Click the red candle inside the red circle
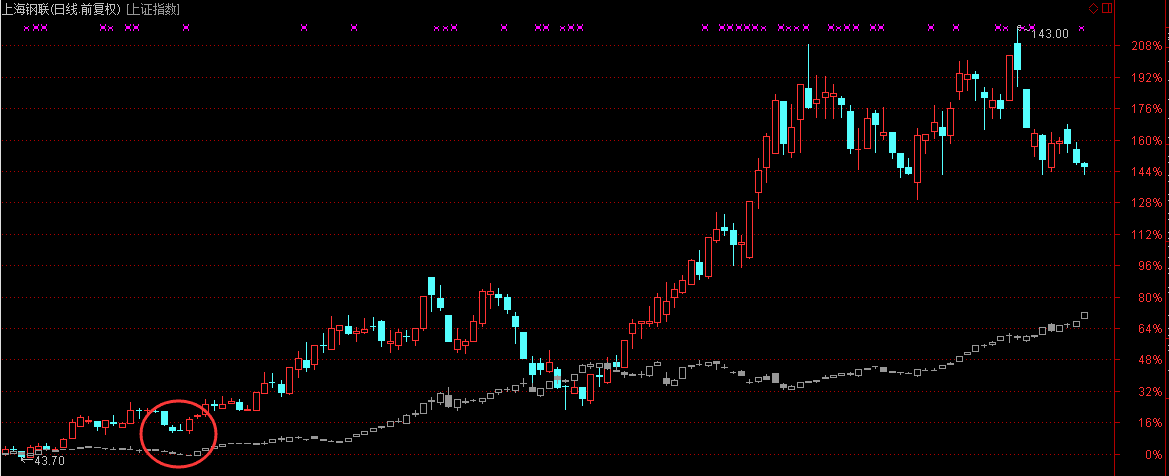Image resolution: width=1169 pixels, height=476 pixels. (189, 425)
